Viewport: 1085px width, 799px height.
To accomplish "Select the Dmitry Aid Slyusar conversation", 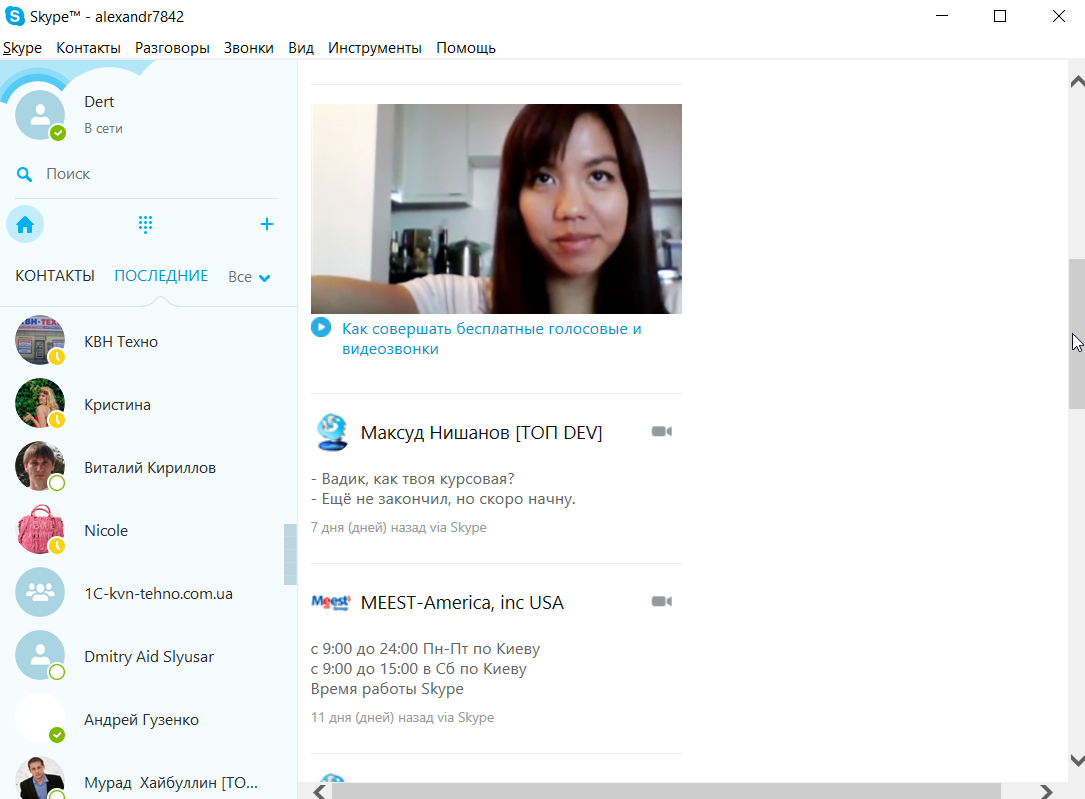I will click(x=142, y=655).
